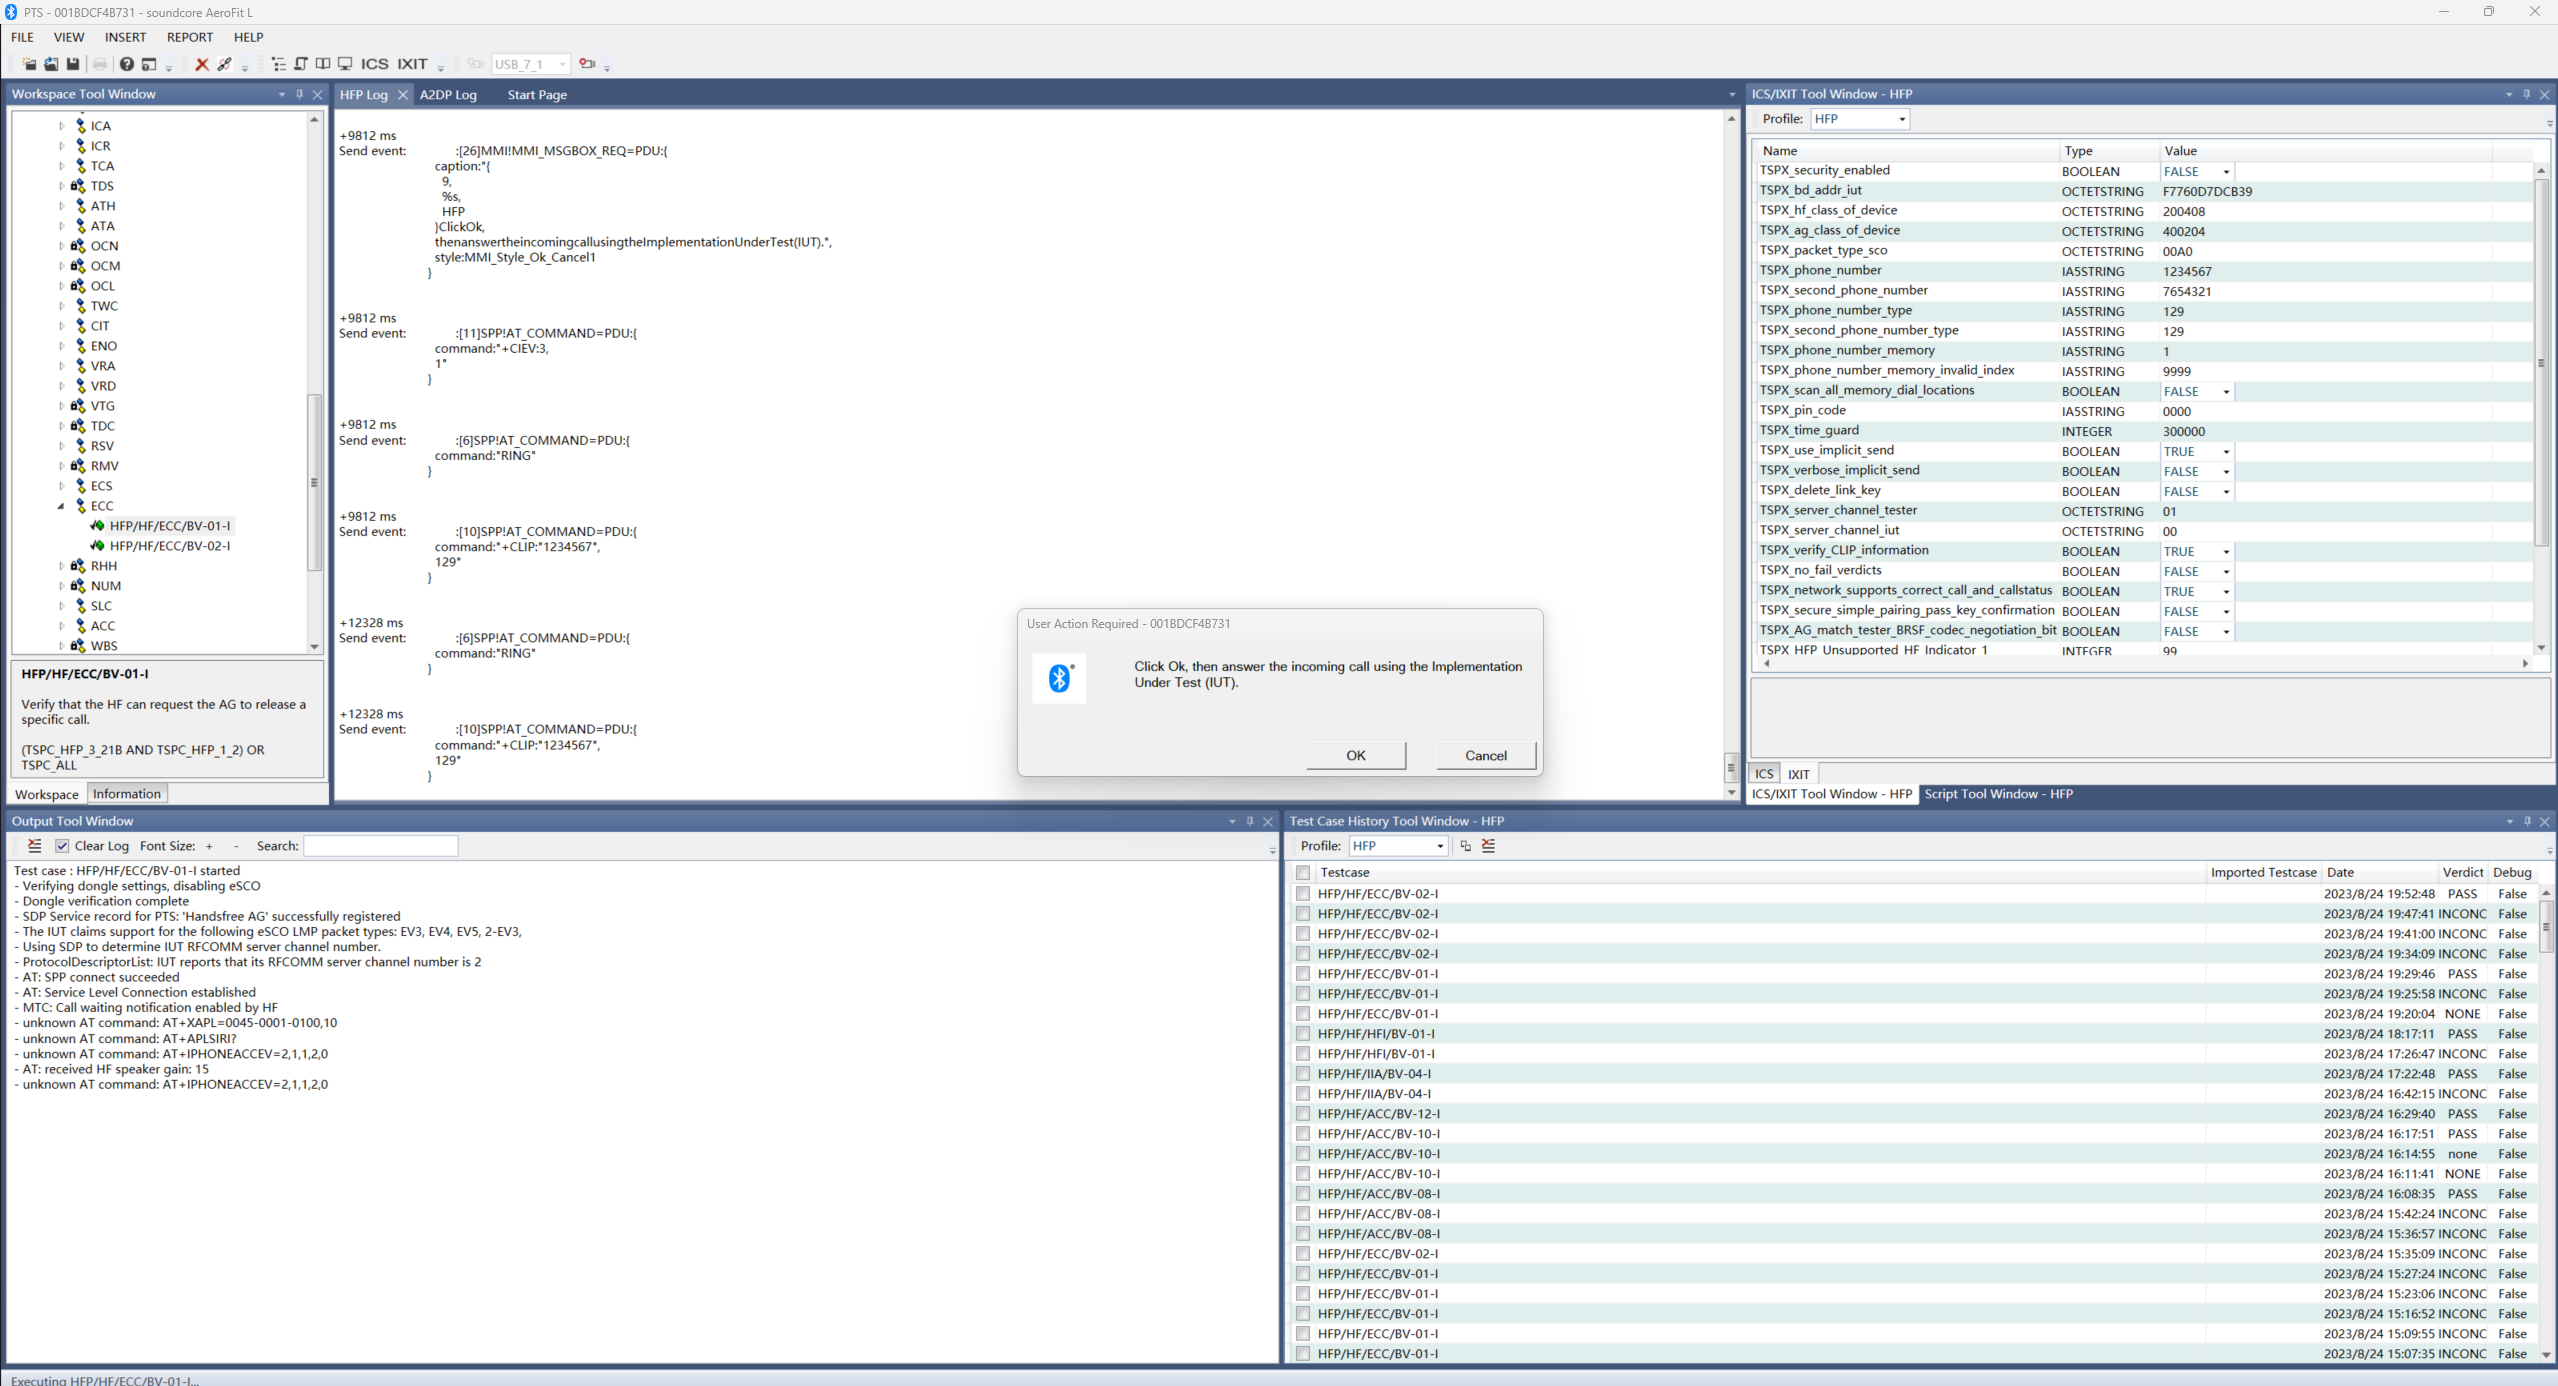Screen dimensions: 2558x1386
Task: Toggle the Clear Log checkbox
Action: [62, 846]
